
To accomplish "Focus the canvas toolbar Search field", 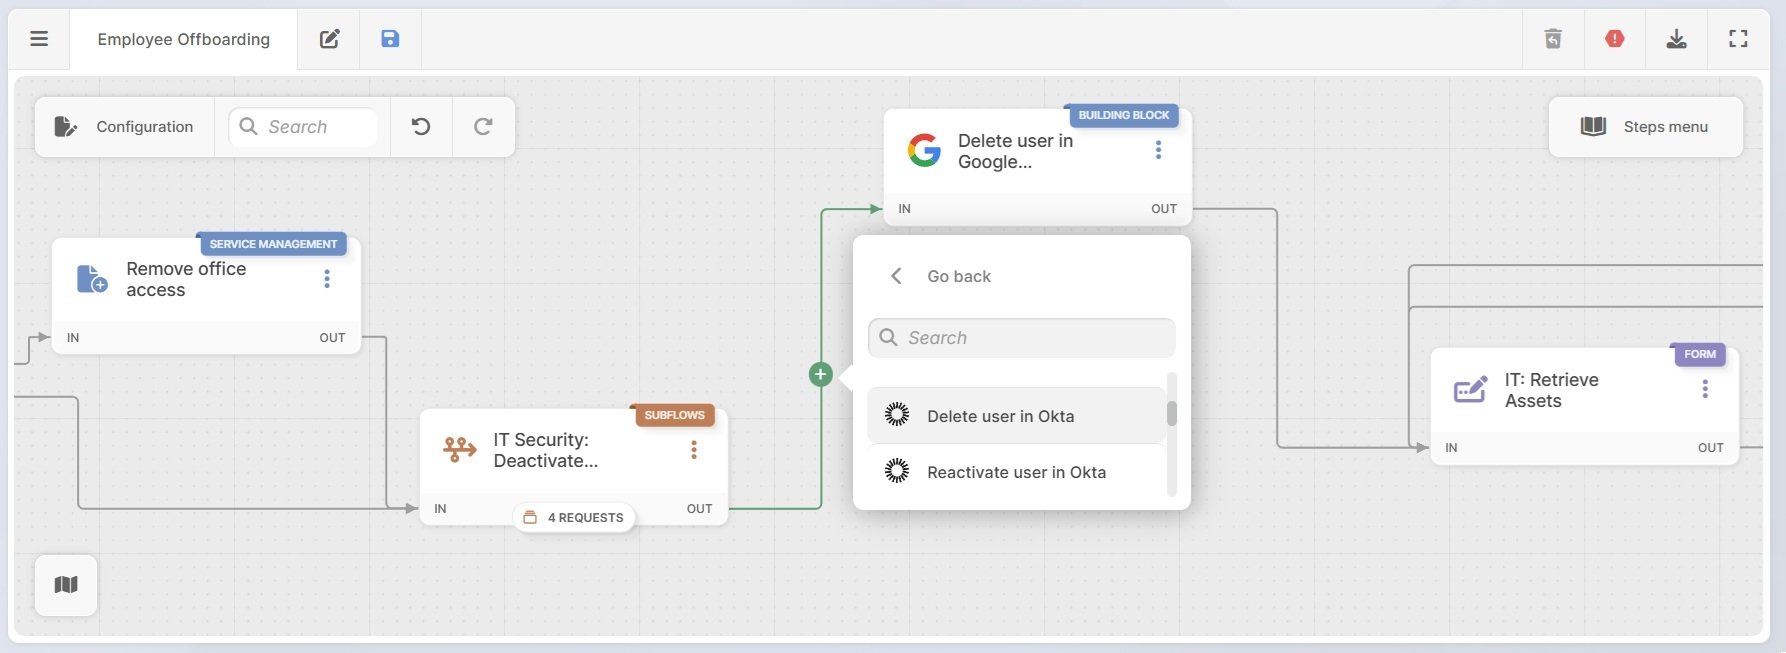I will [303, 127].
